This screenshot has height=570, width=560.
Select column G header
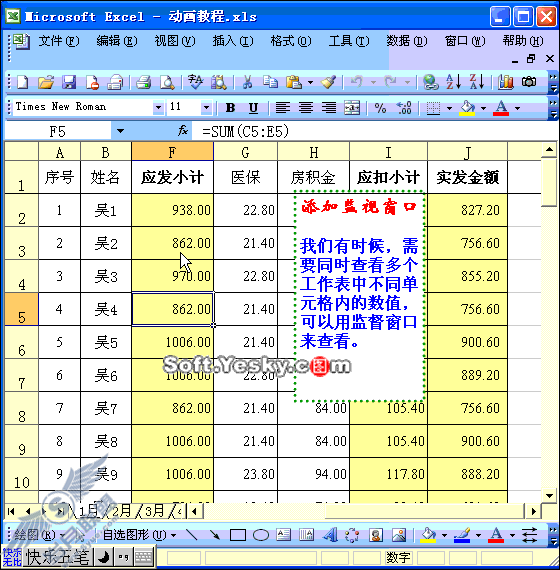click(245, 152)
